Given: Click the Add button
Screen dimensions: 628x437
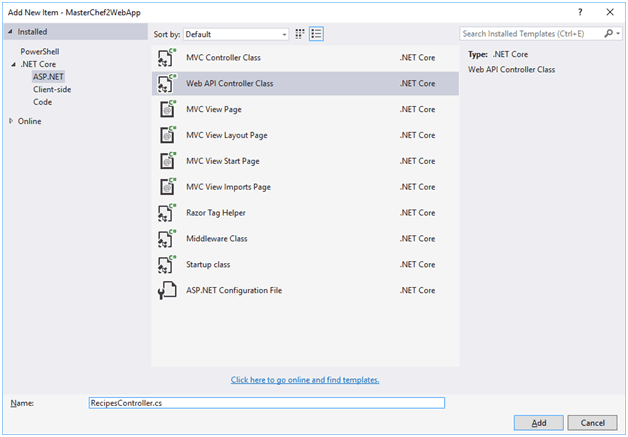Looking at the screenshot, I should point(539,423).
